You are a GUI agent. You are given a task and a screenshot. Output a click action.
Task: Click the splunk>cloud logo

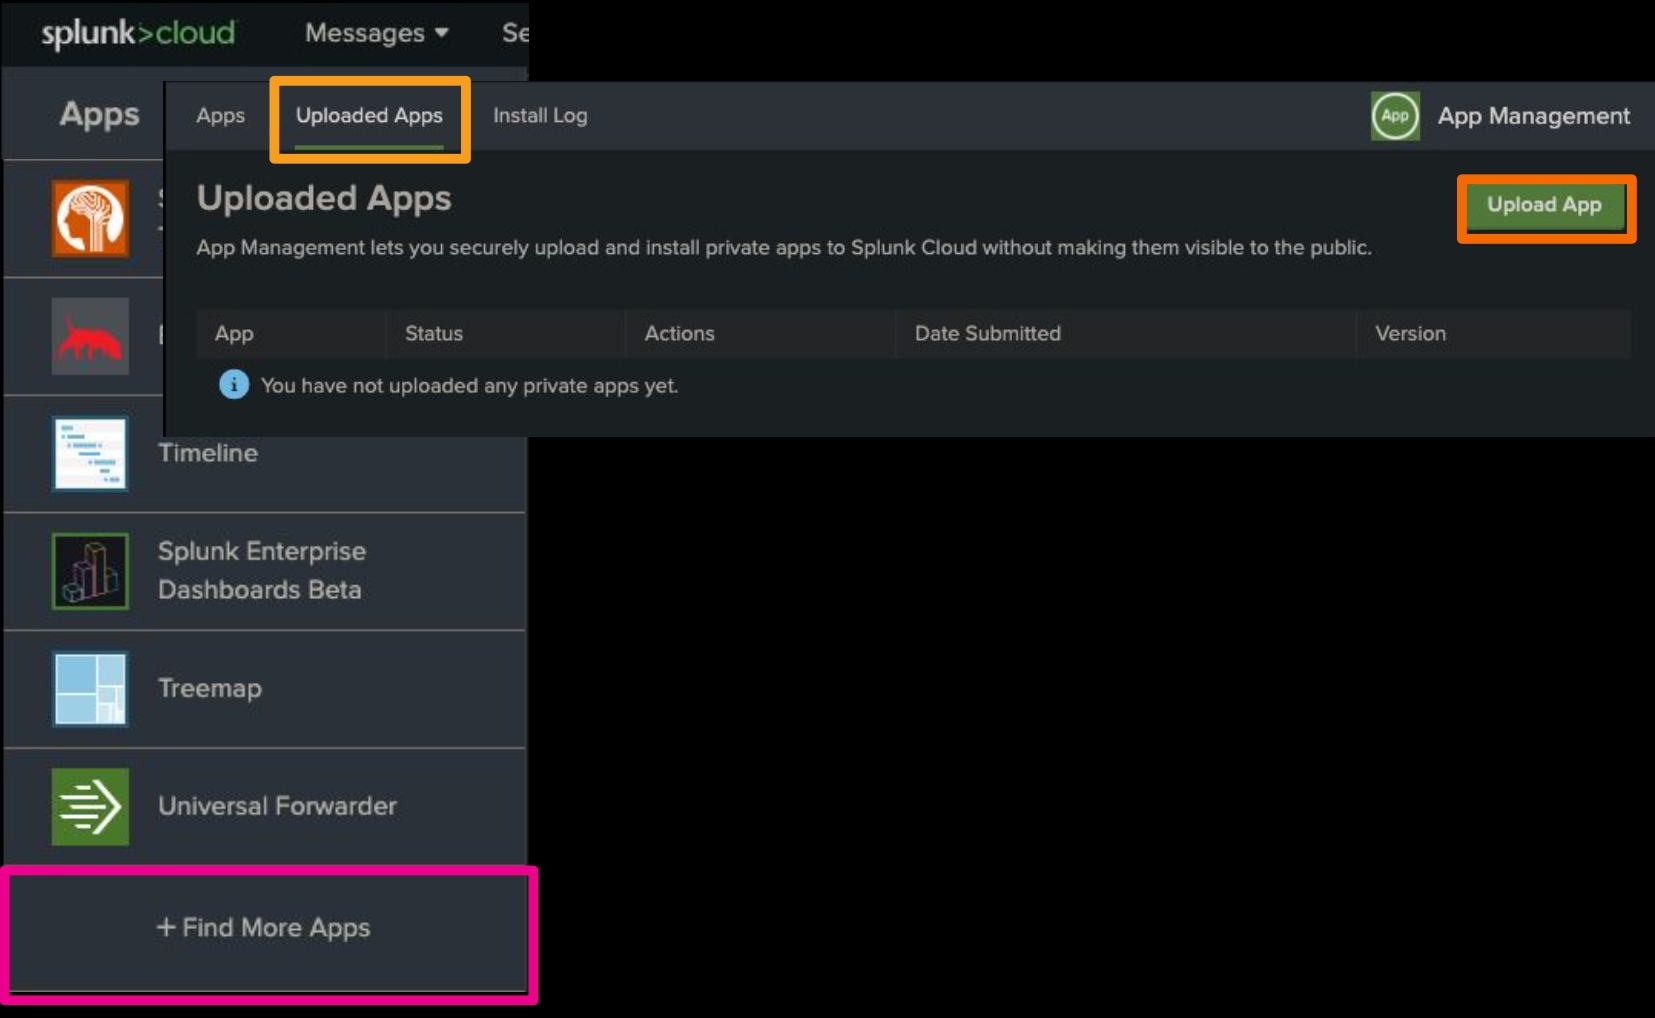pyautogui.click(x=138, y=33)
